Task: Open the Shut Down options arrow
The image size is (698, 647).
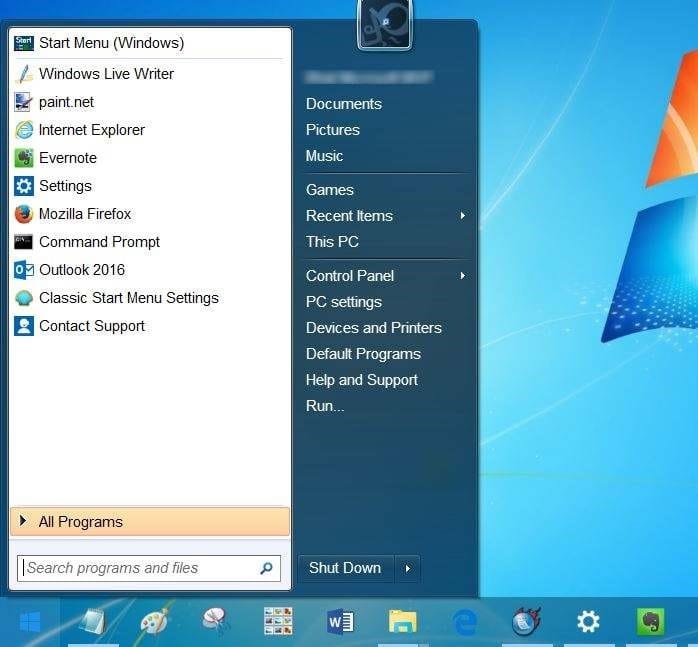Action: [407, 569]
